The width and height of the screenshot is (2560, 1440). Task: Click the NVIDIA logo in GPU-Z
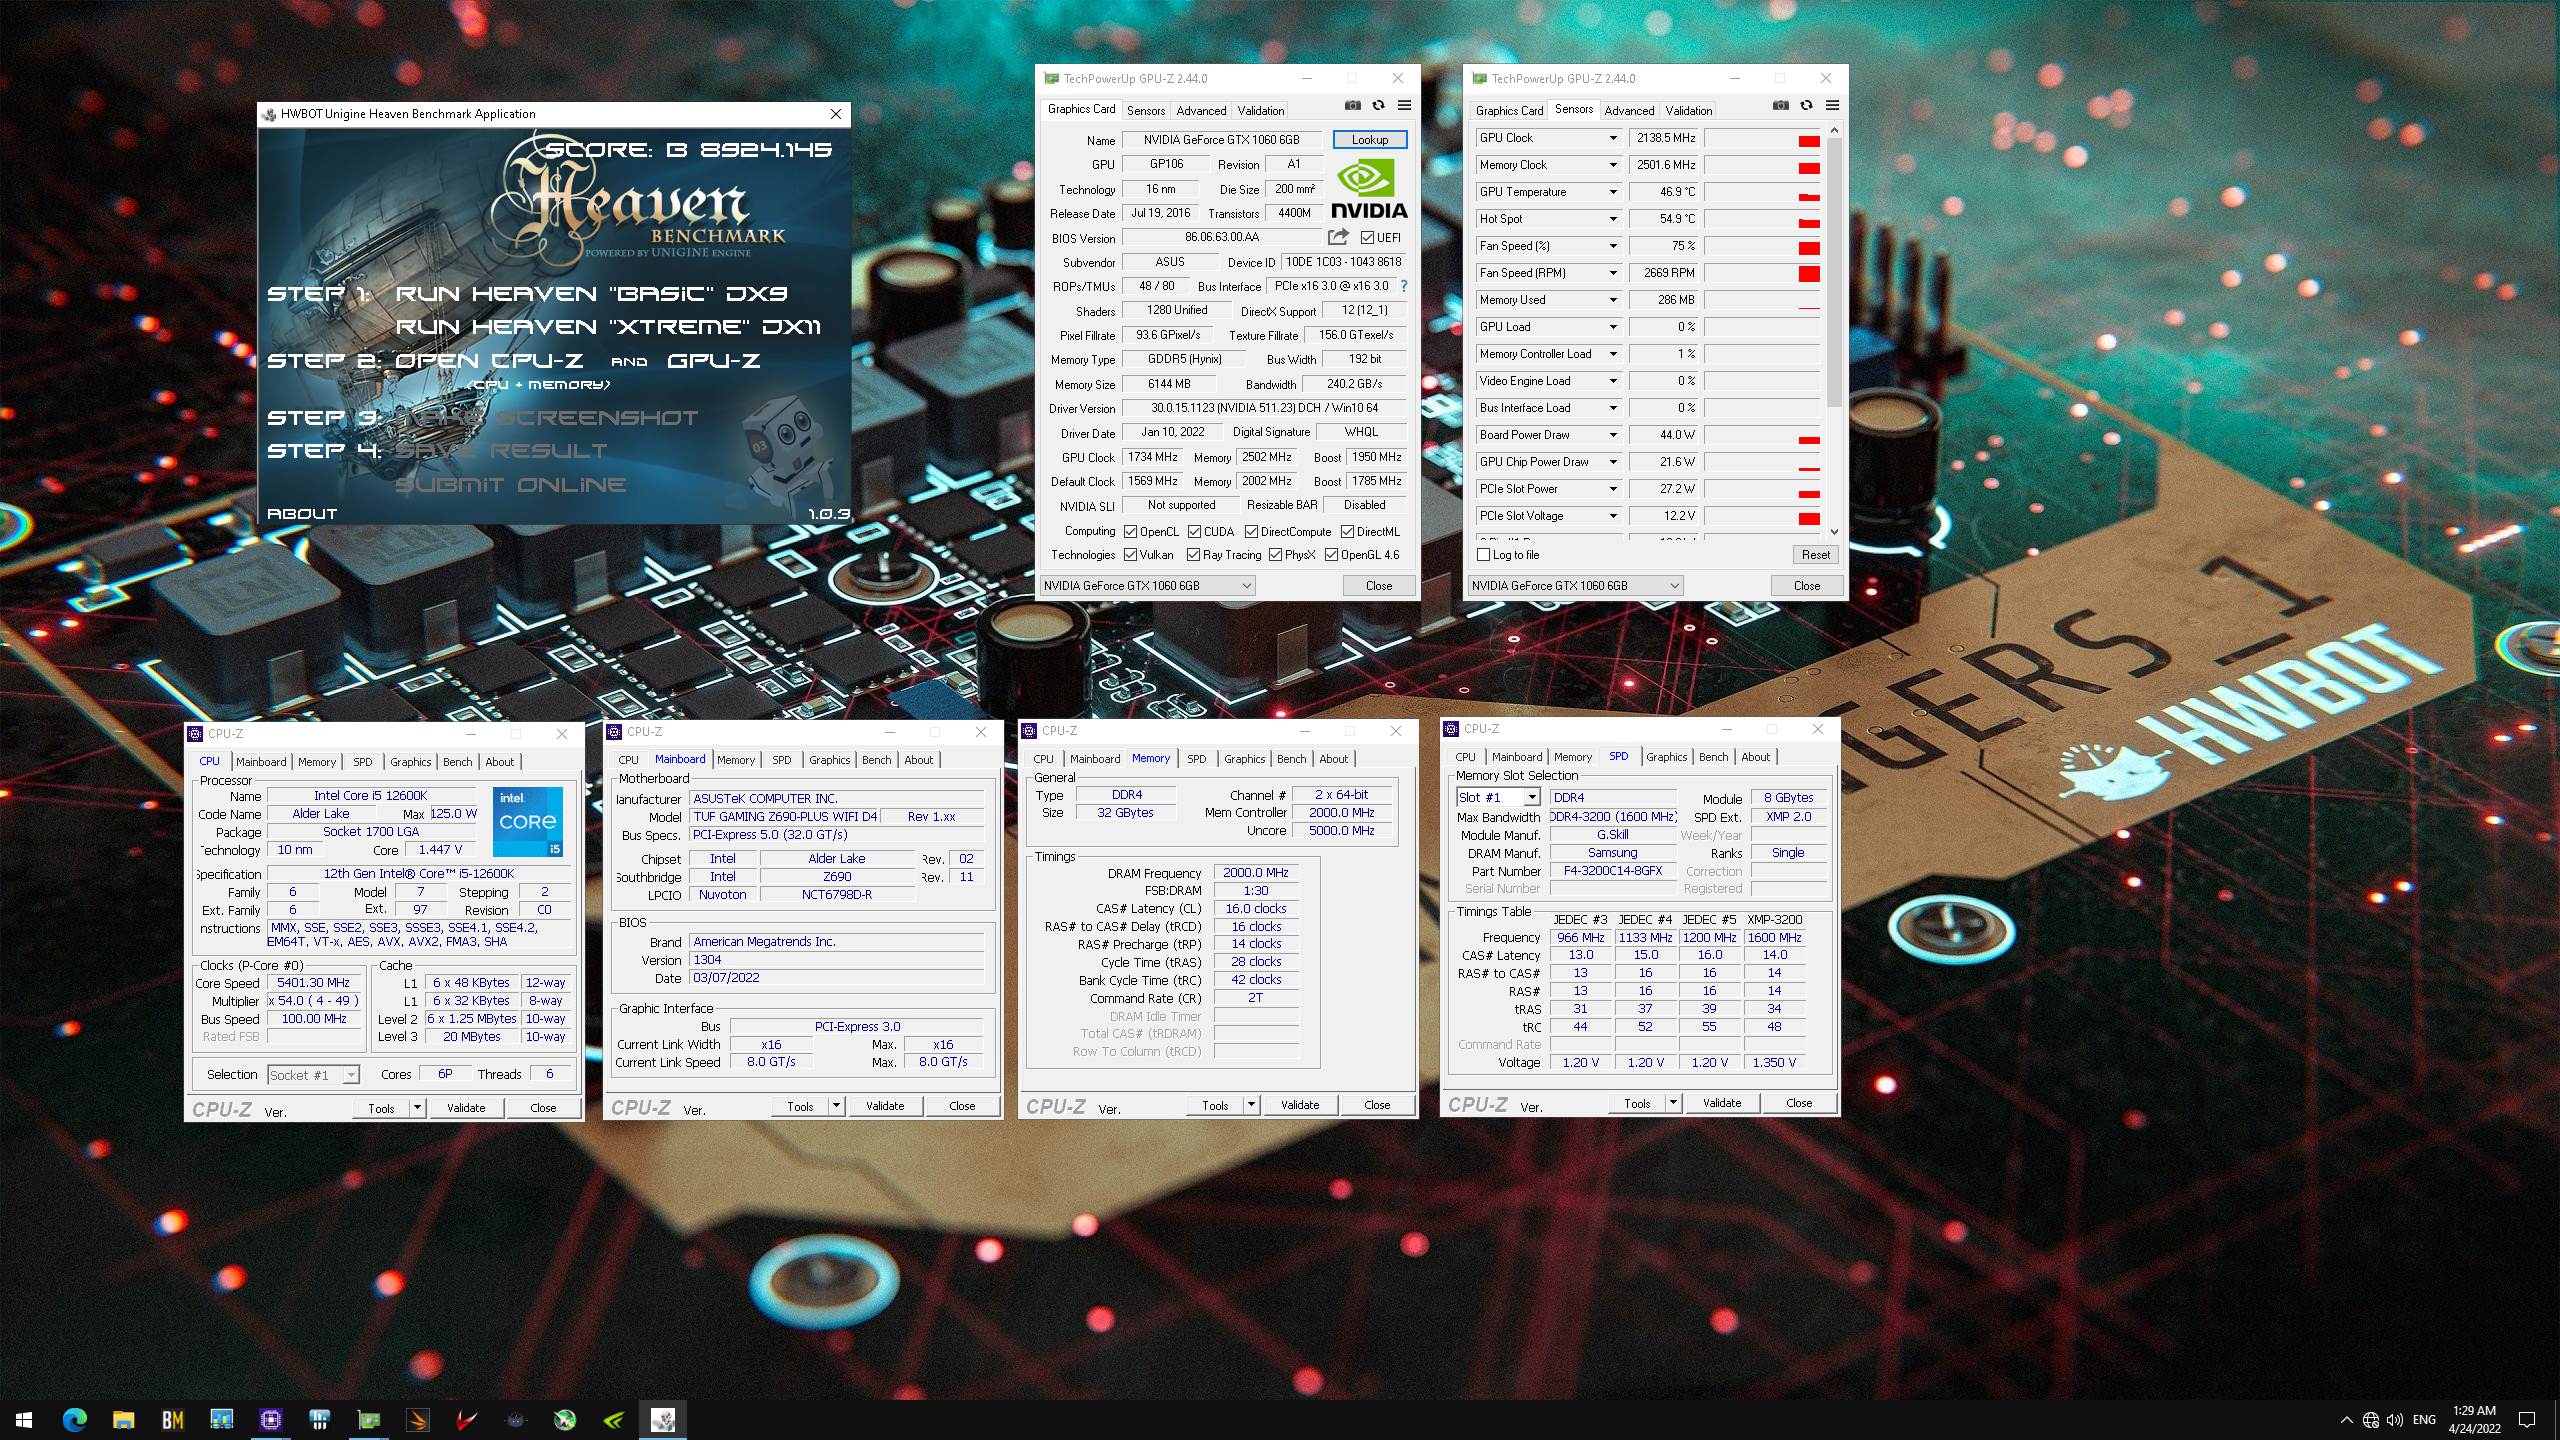pyautogui.click(x=1369, y=188)
